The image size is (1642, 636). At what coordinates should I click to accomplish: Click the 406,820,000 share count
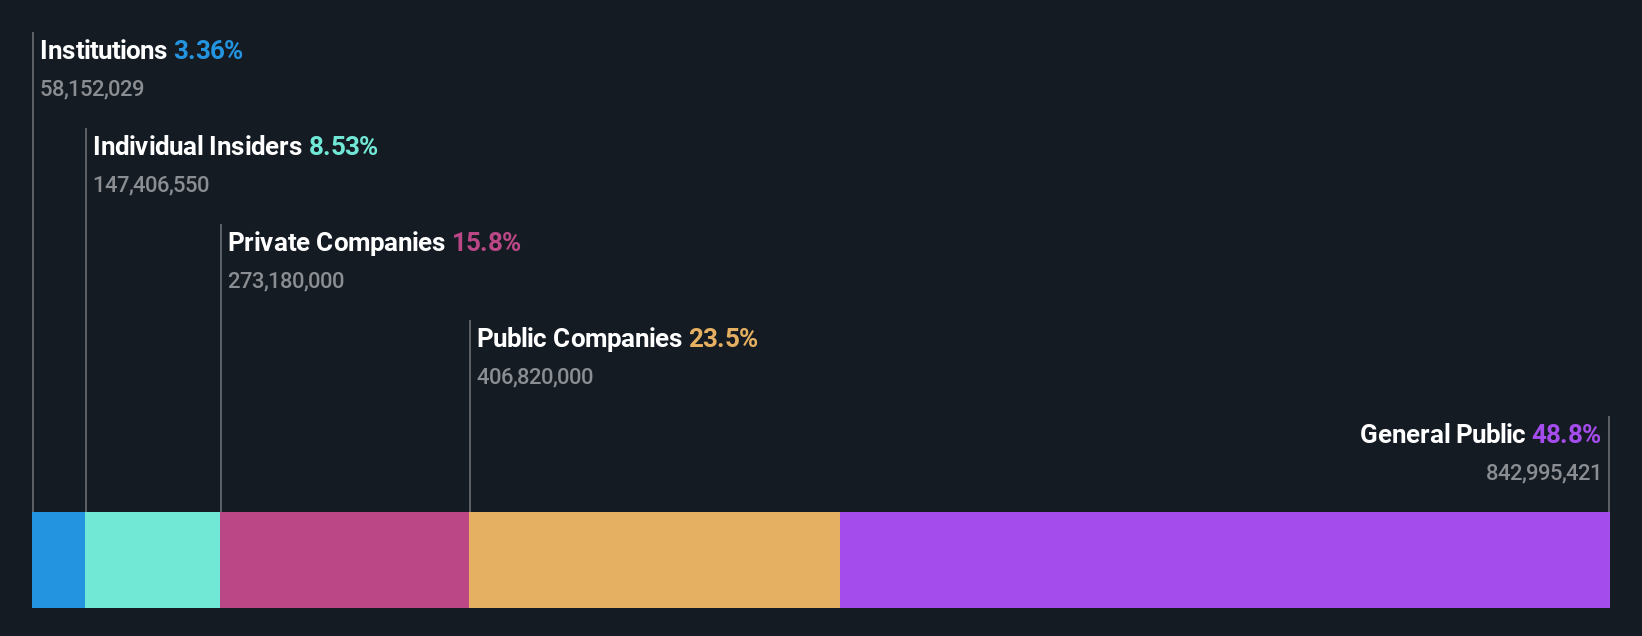click(535, 377)
